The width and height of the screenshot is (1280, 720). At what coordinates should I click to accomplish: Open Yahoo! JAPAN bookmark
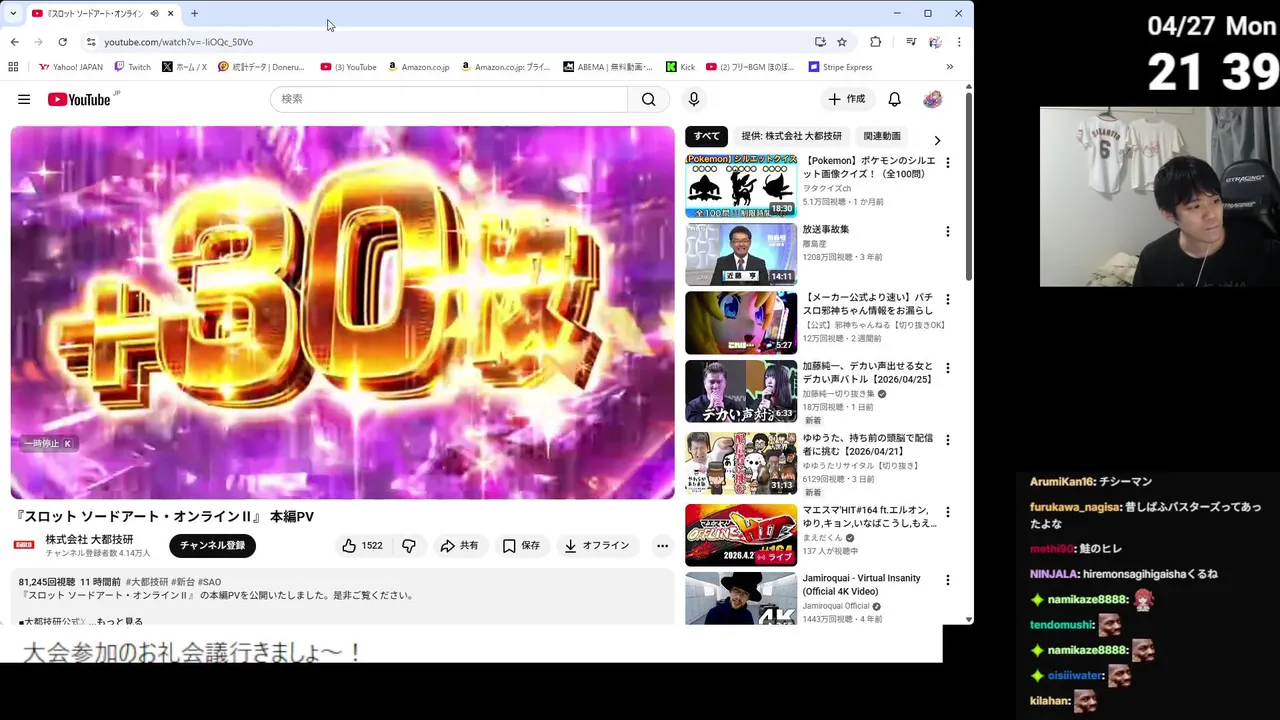click(x=70, y=67)
